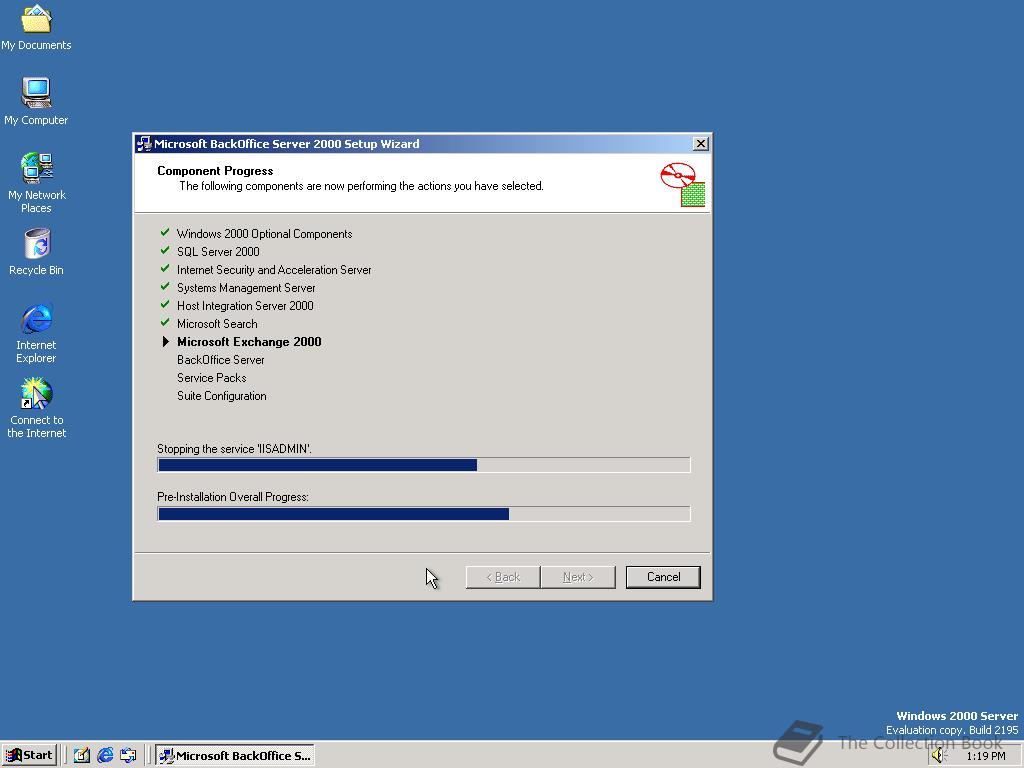
Task: Select the My Computer desktop icon
Action: pyautogui.click(x=36, y=101)
